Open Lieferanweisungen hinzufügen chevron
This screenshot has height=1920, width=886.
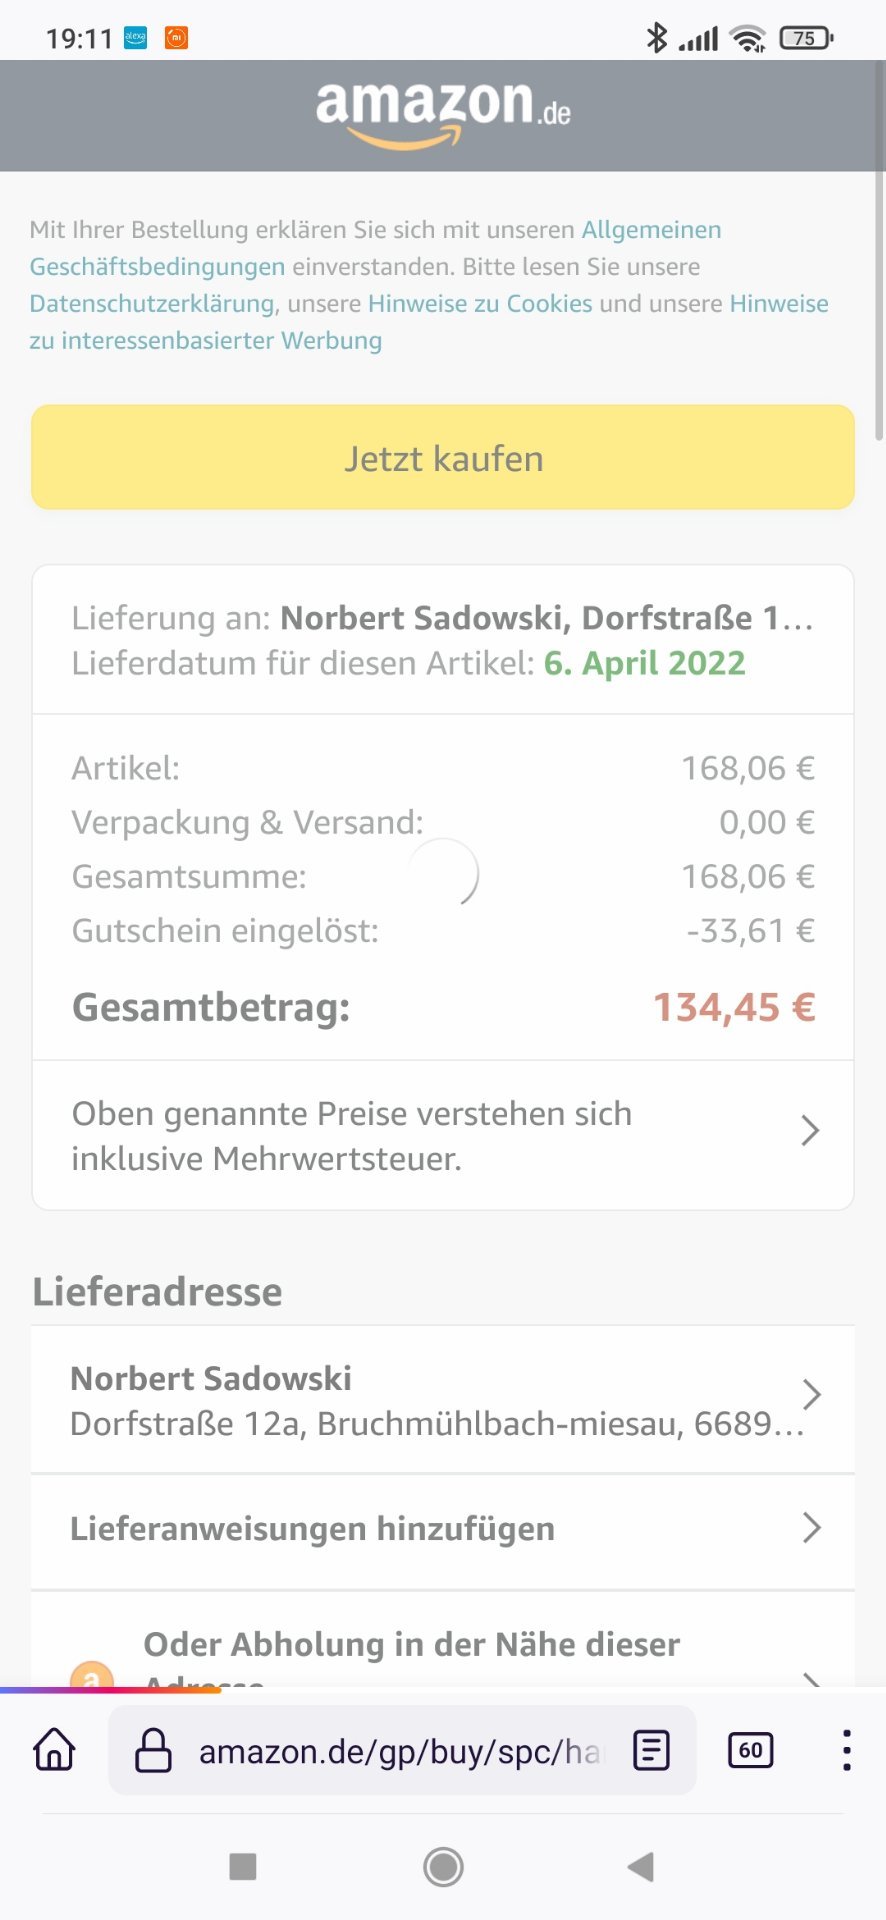point(811,1528)
